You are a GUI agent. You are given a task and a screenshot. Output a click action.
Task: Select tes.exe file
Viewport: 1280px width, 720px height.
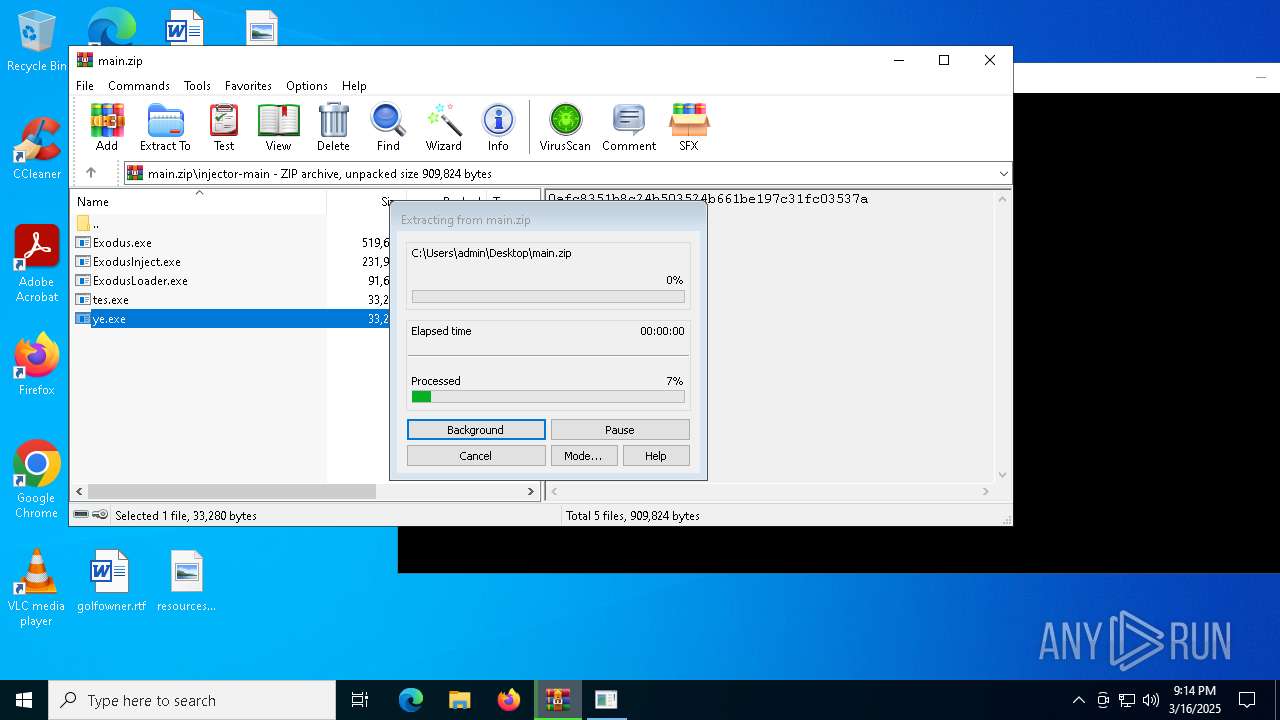pyautogui.click(x=110, y=300)
